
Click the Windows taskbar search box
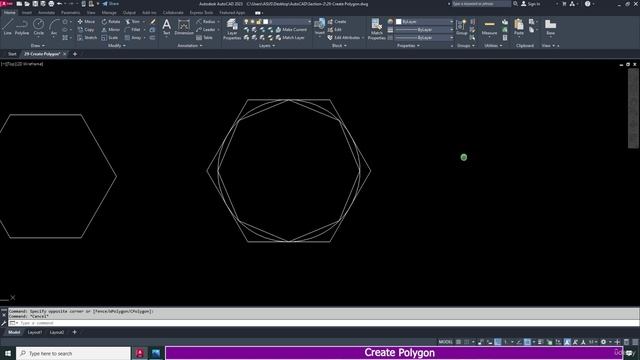pos(73,353)
